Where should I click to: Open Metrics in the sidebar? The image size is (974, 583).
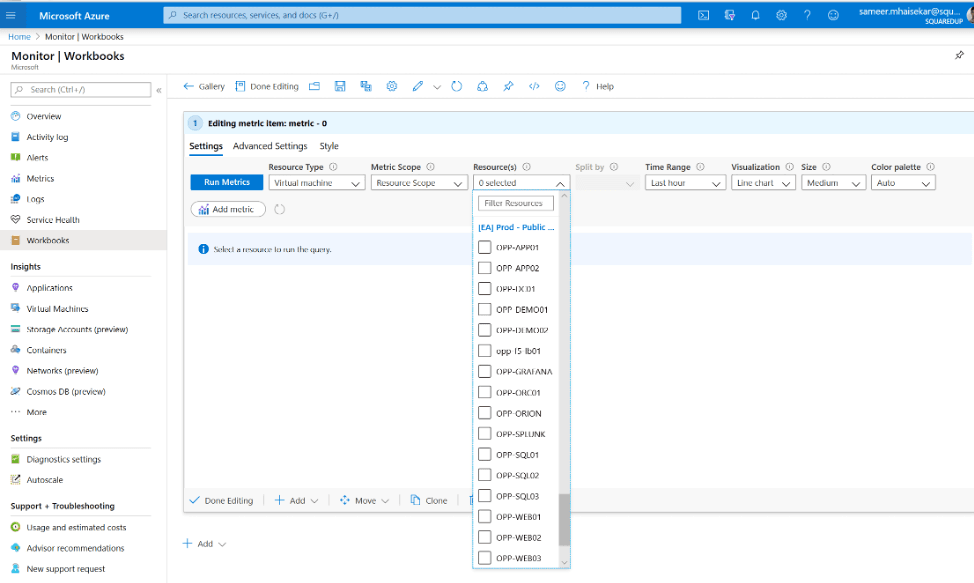pyautogui.click(x=40, y=178)
